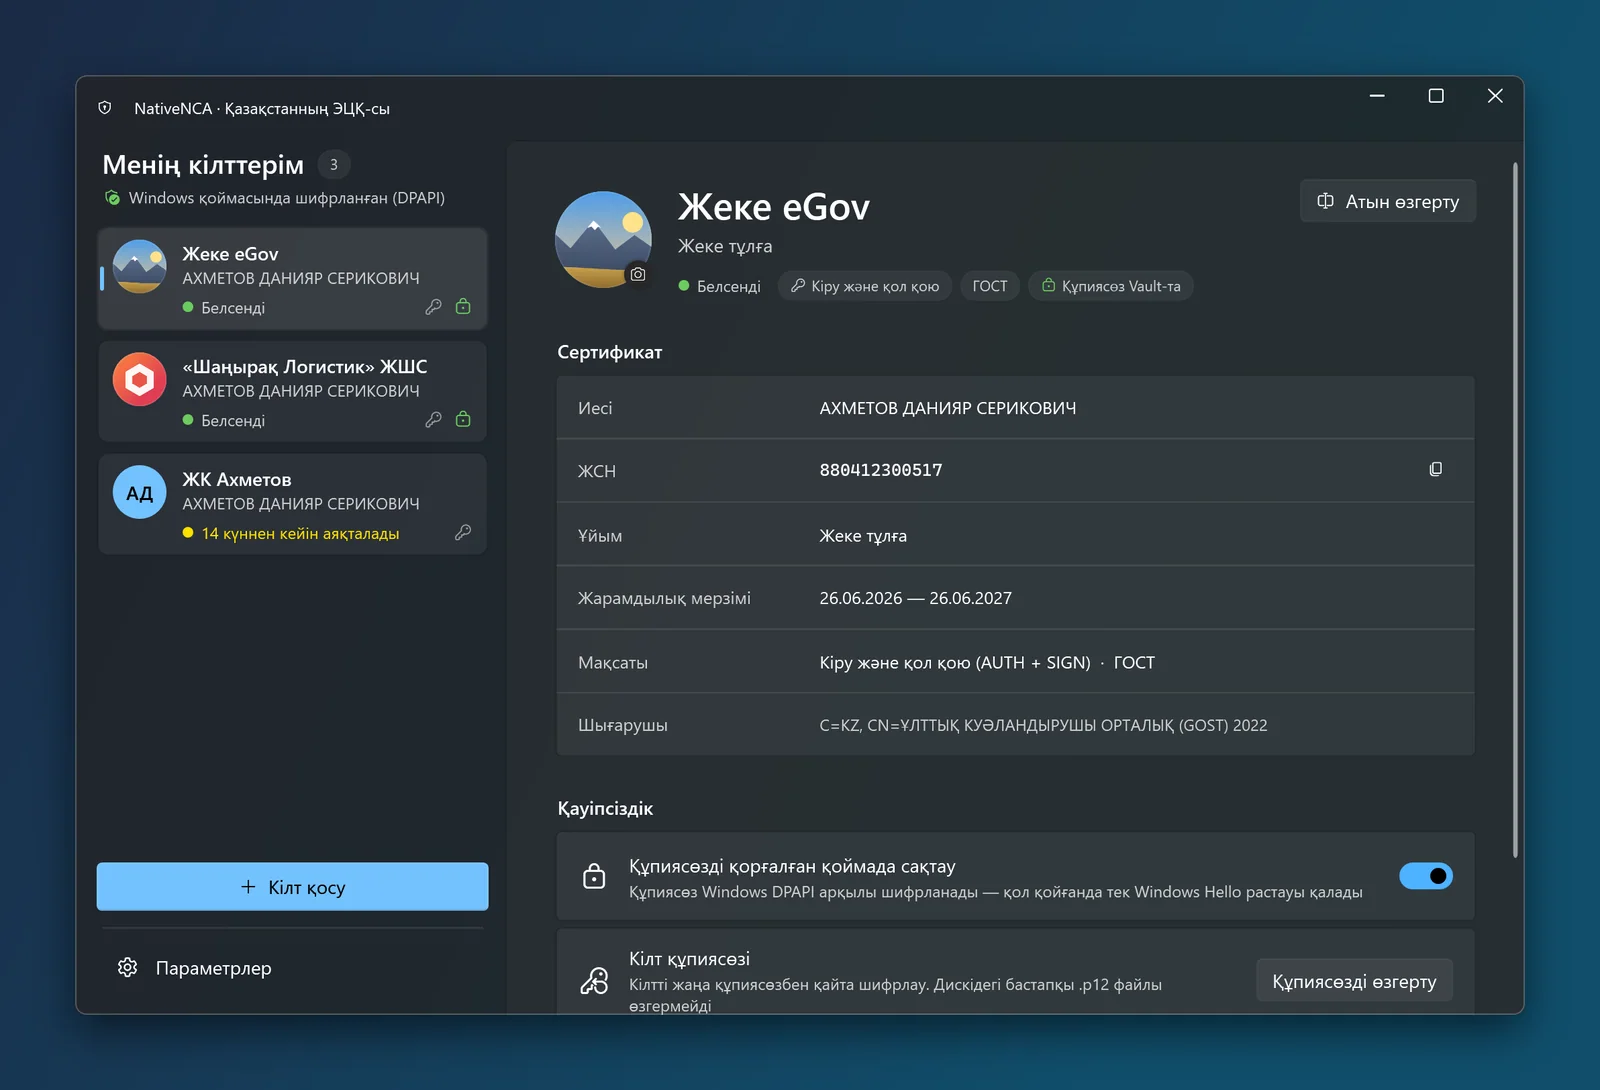Click the shield icon in title bar
The image size is (1600, 1090).
point(105,108)
